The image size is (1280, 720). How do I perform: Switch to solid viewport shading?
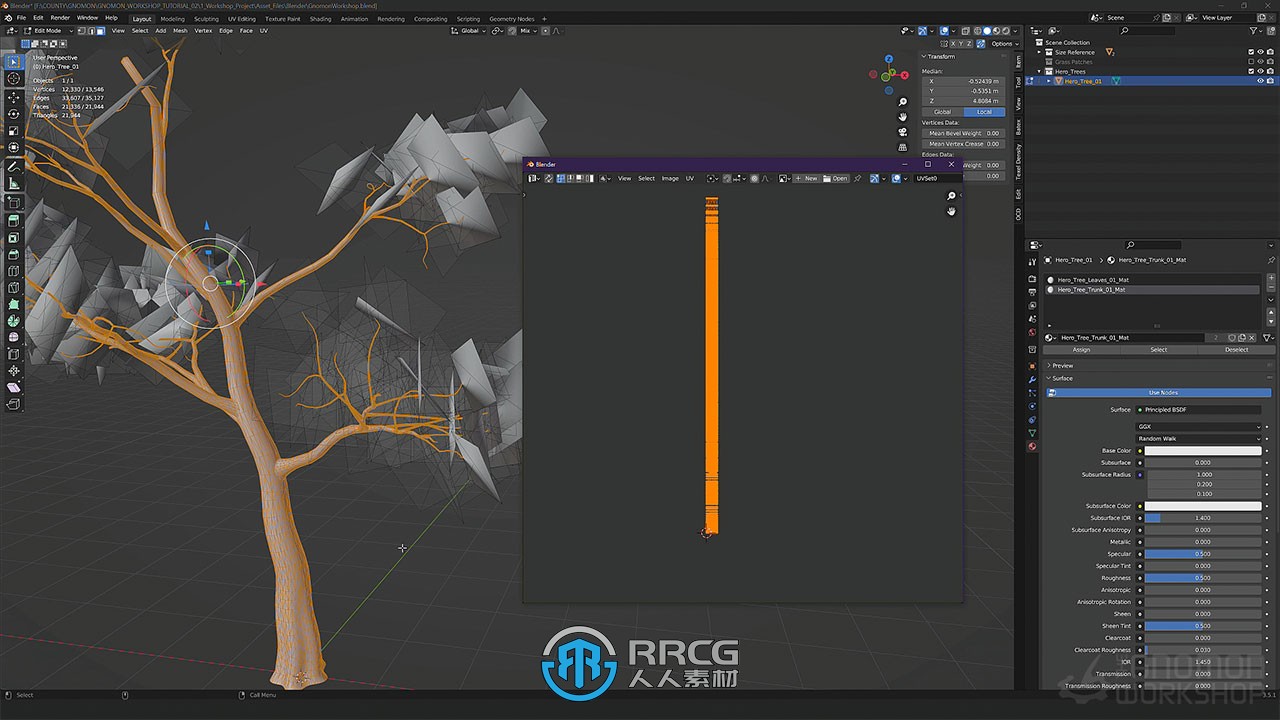point(988,31)
